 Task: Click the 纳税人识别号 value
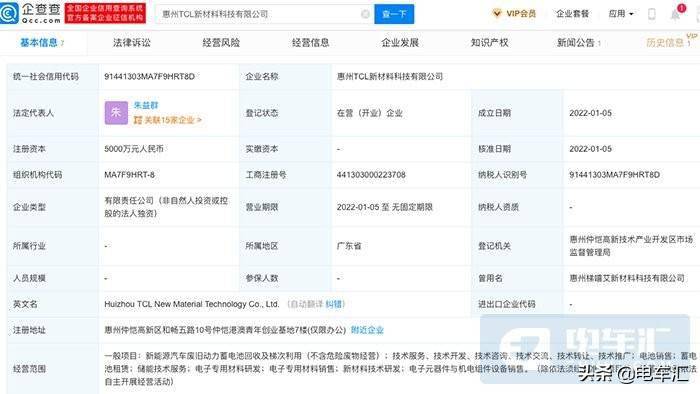click(x=614, y=174)
